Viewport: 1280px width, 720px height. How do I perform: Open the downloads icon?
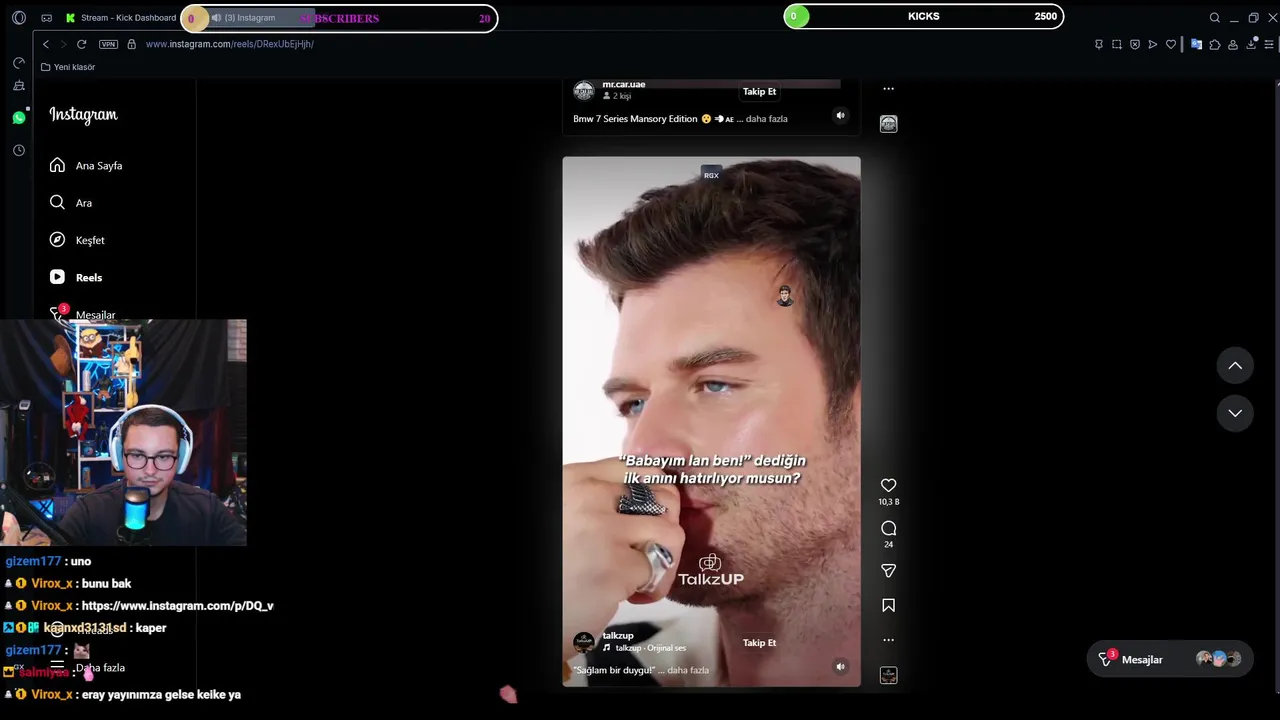tap(1251, 44)
